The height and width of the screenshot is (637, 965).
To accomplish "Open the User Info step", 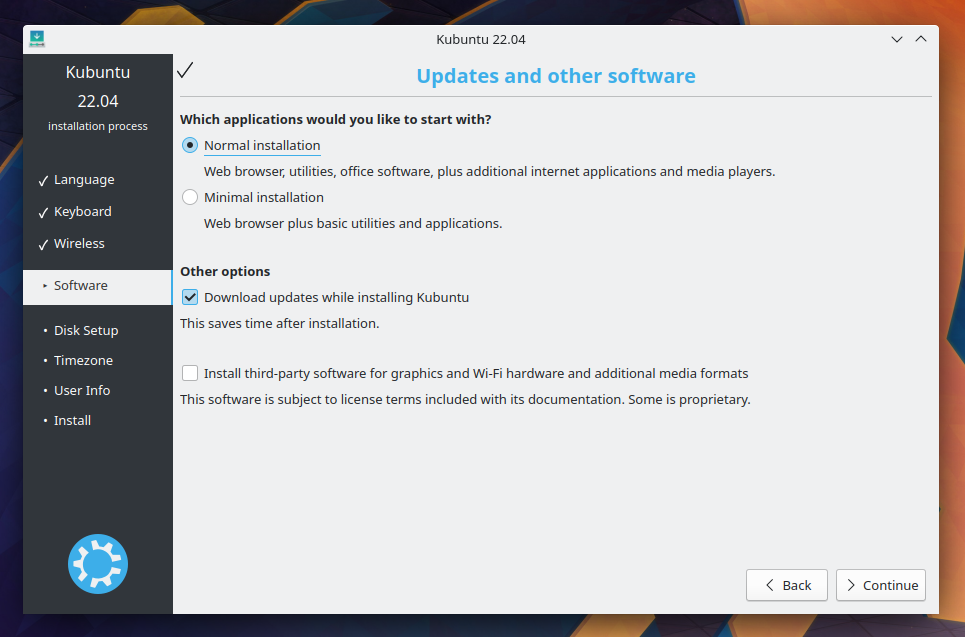I will (82, 391).
